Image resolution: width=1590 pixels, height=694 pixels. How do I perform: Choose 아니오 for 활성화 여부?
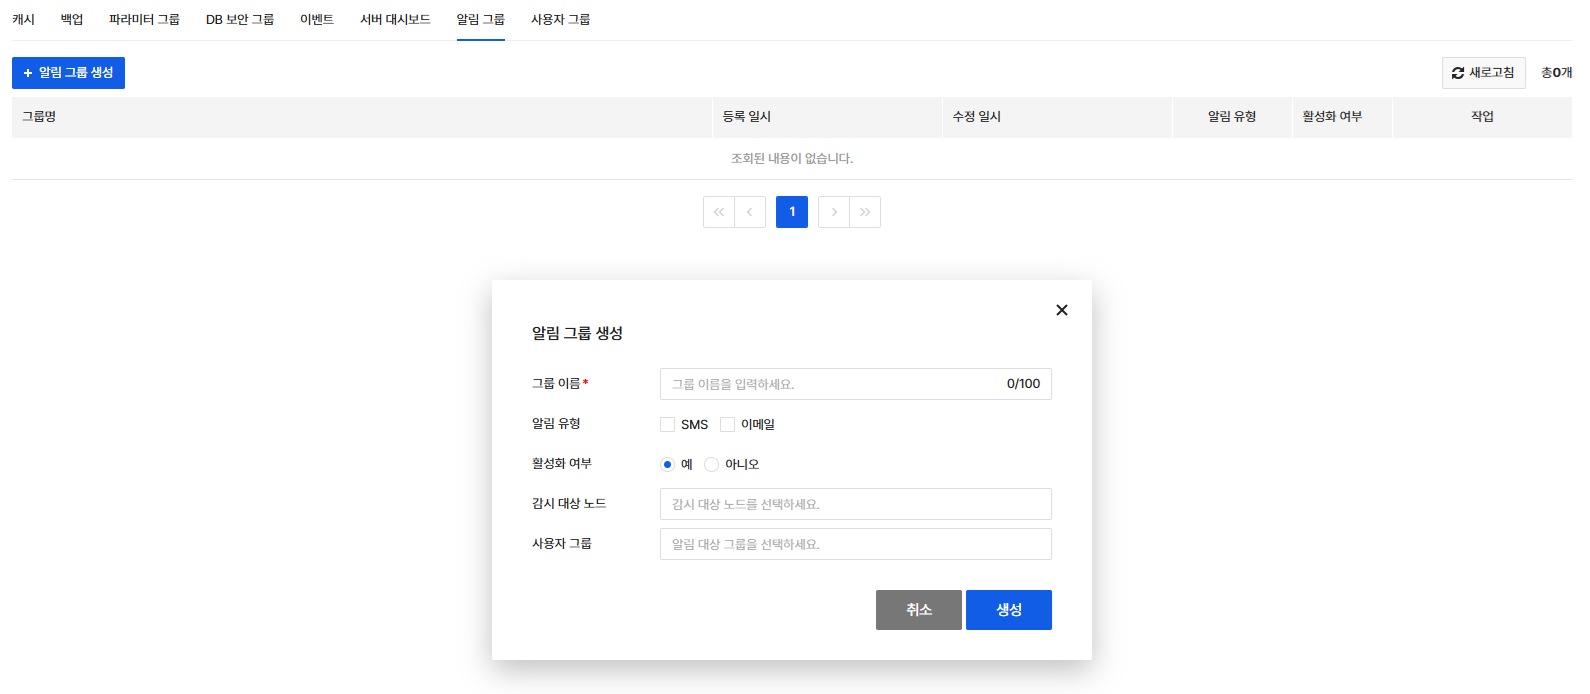point(712,465)
